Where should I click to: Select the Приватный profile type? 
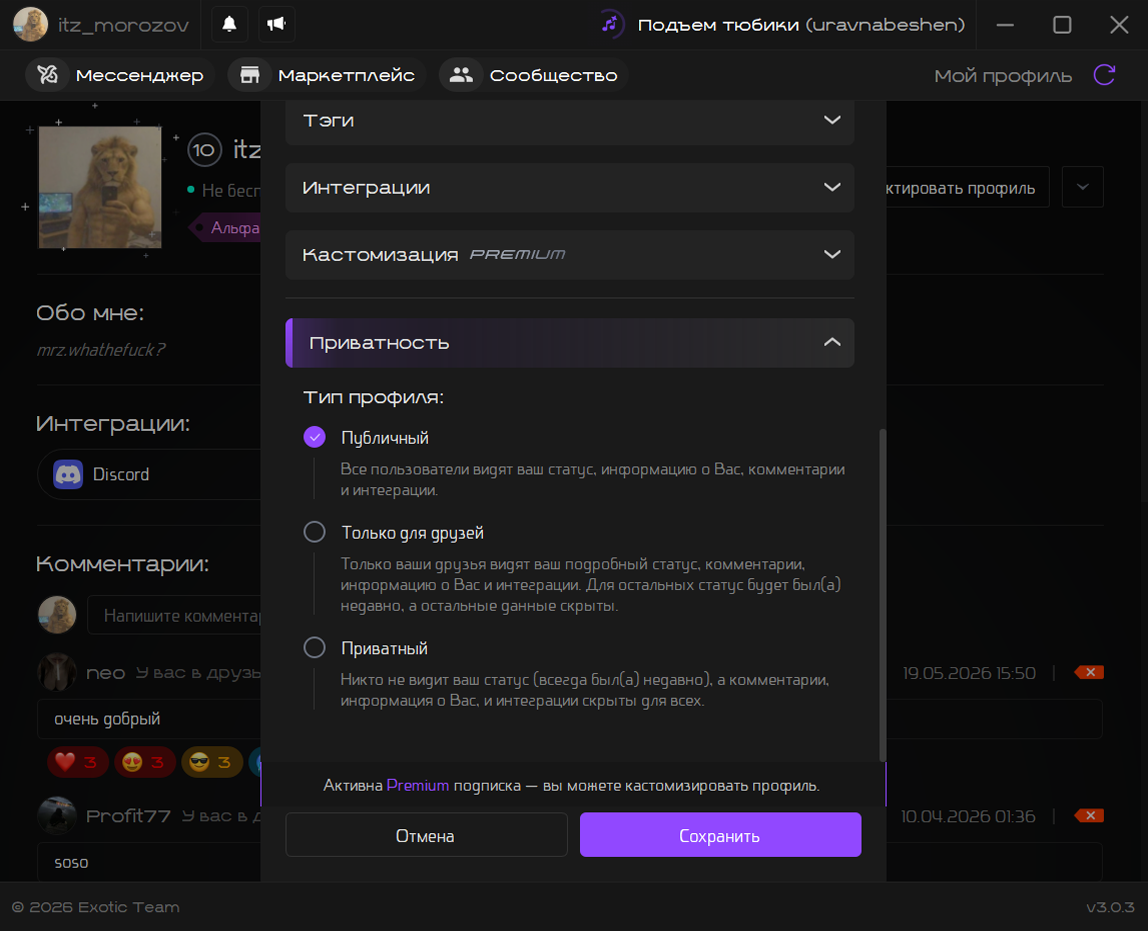pyautogui.click(x=315, y=648)
